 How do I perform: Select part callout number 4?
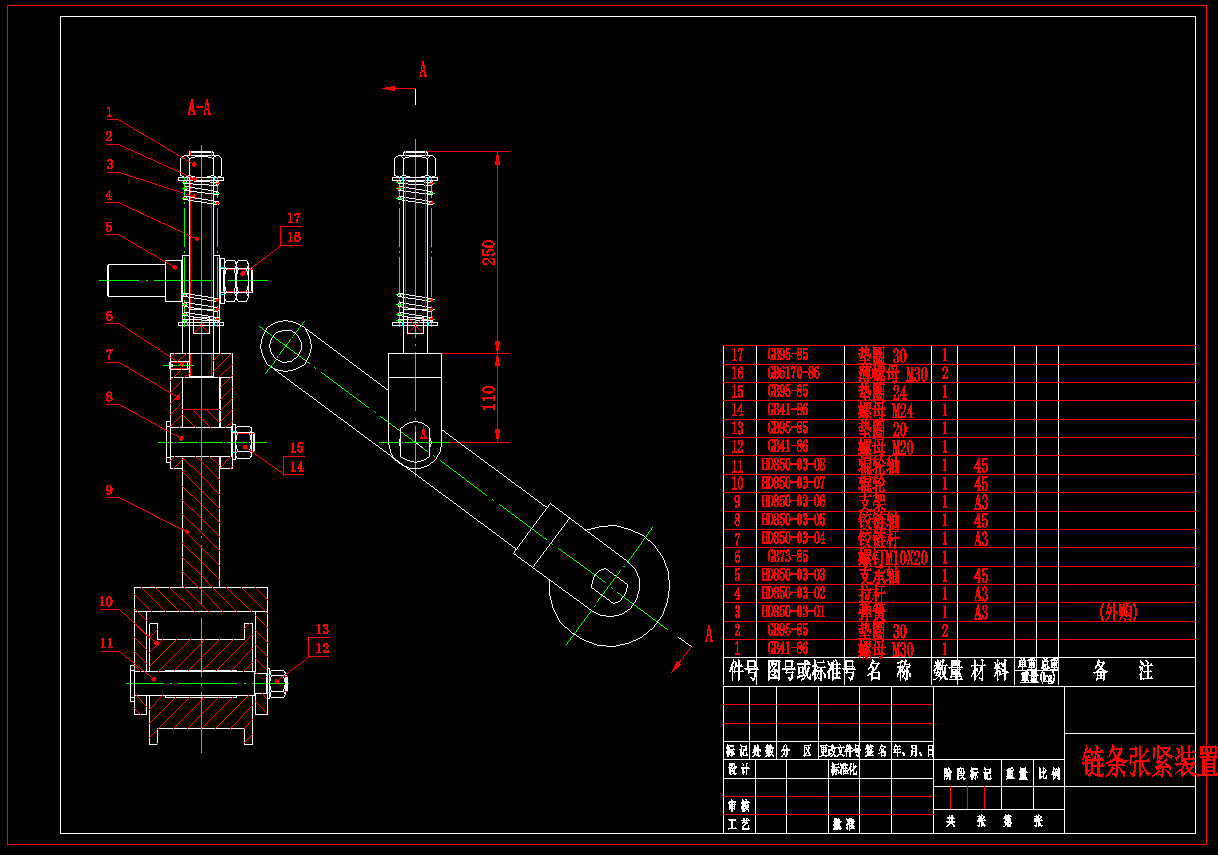(x=109, y=196)
